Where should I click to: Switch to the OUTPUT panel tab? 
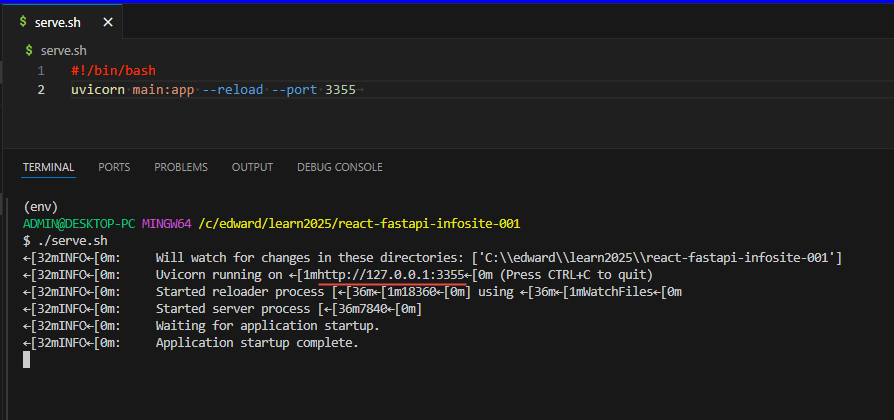tap(252, 167)
